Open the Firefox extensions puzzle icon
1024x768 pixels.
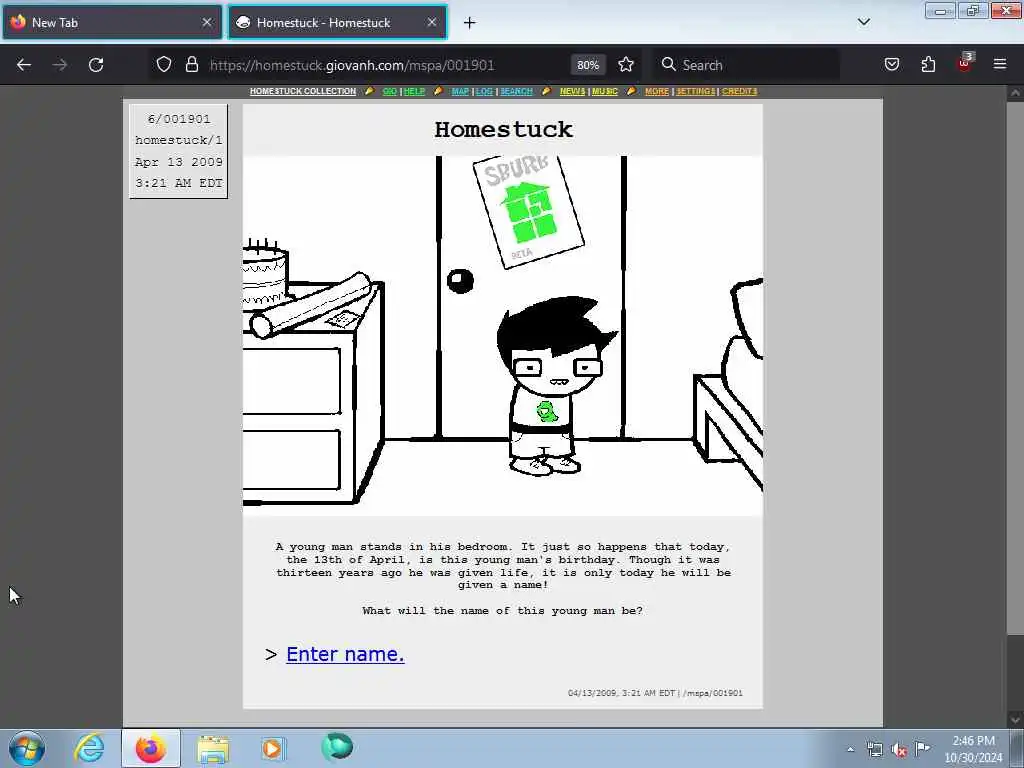pyautogui.click(x=928, y=65)
